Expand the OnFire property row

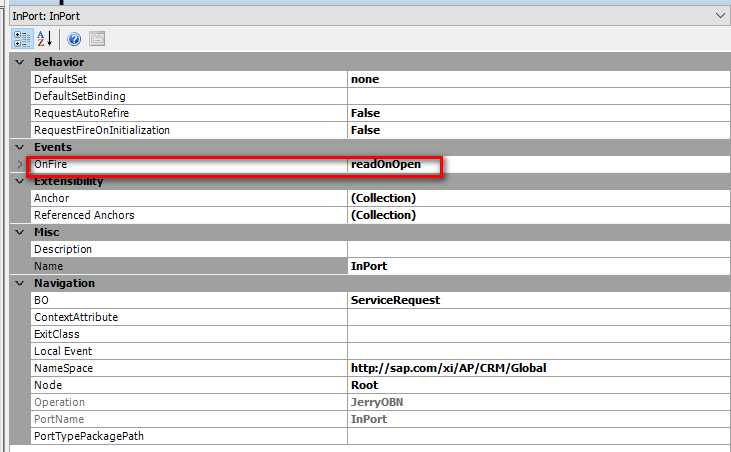coord(20,164)
